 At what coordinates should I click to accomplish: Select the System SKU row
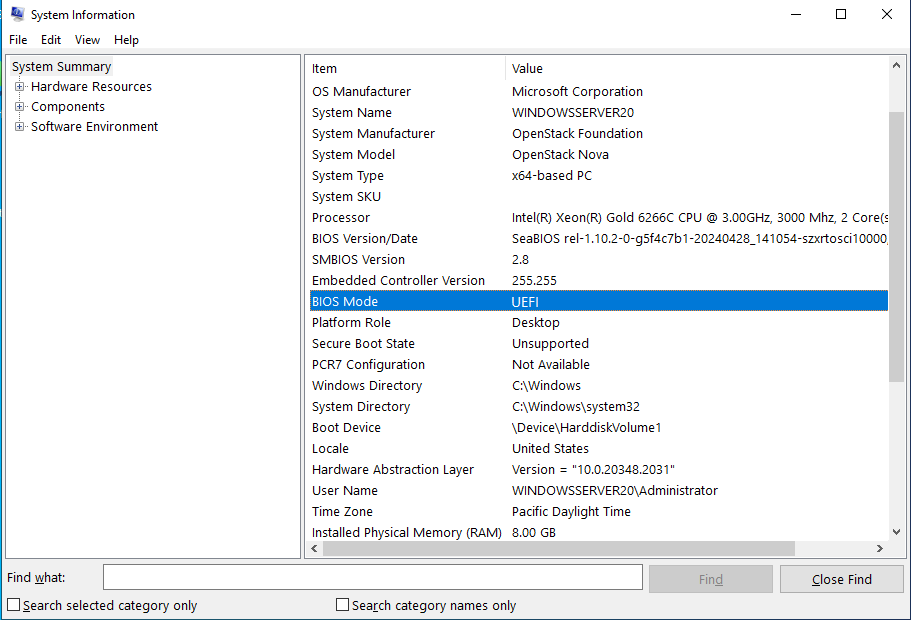click(598, 196)
